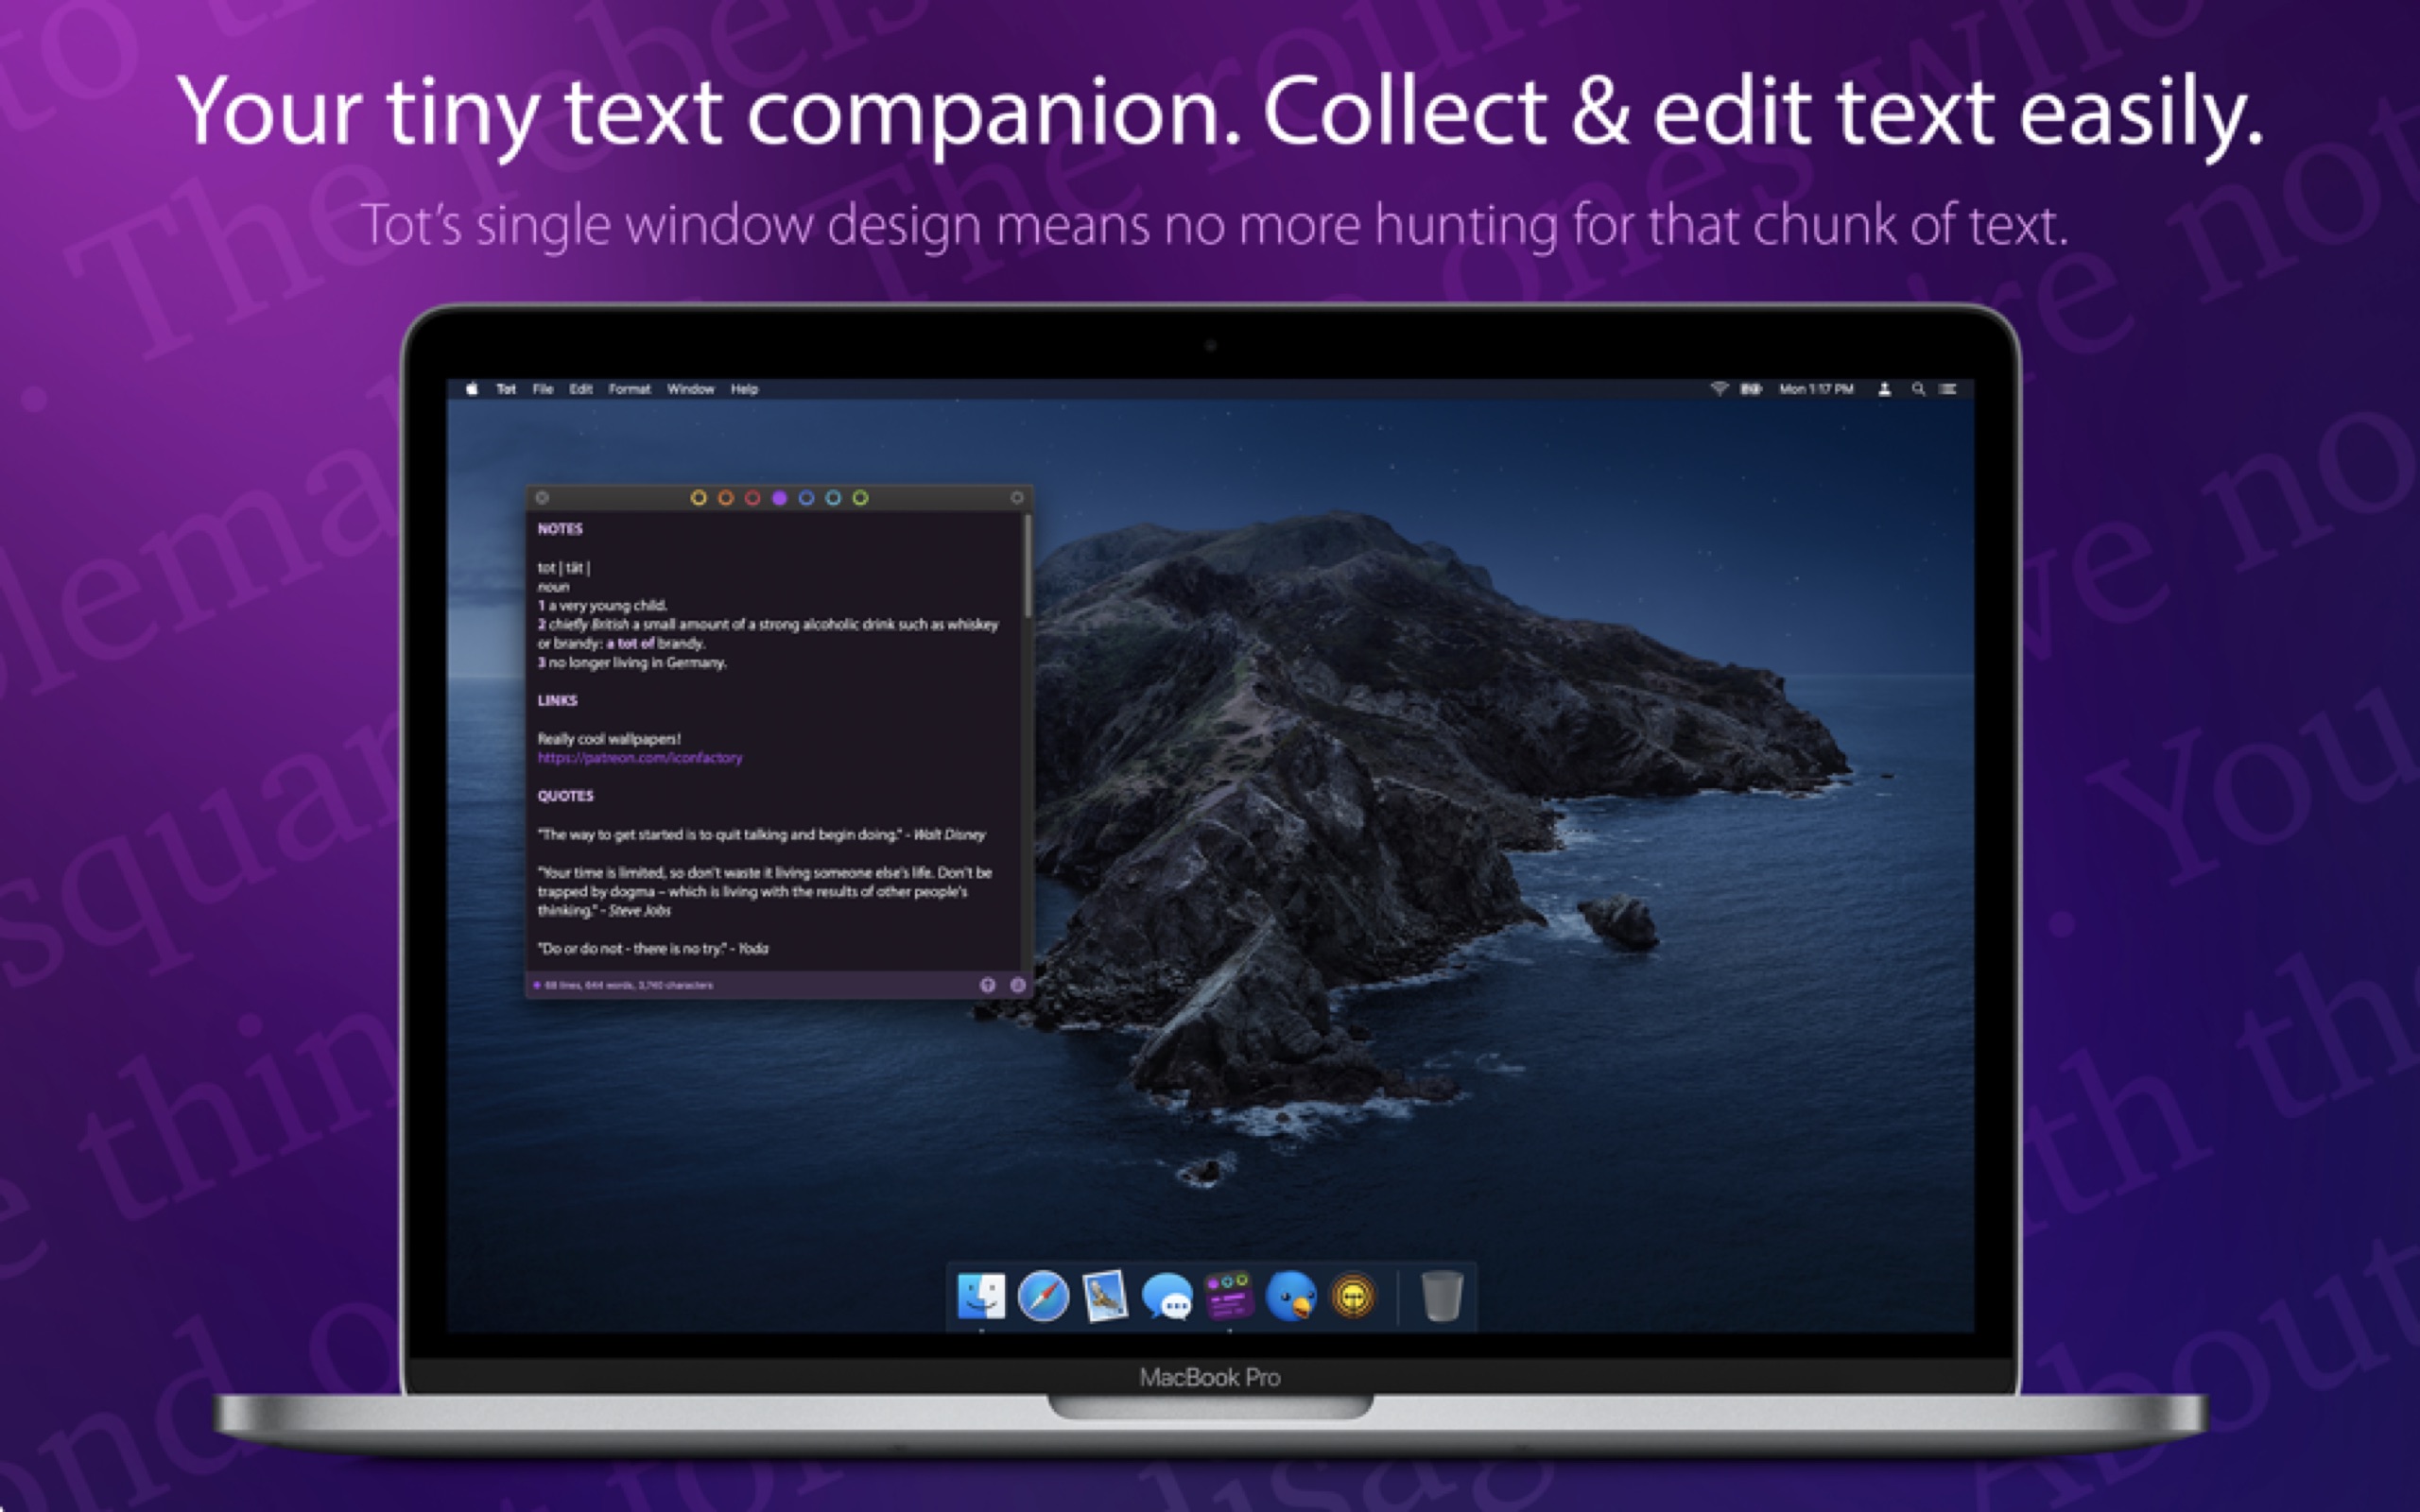Open Spotlight search in the menu bar
This screenshot has width=2420, height=1512.
tap(1918, 389)
